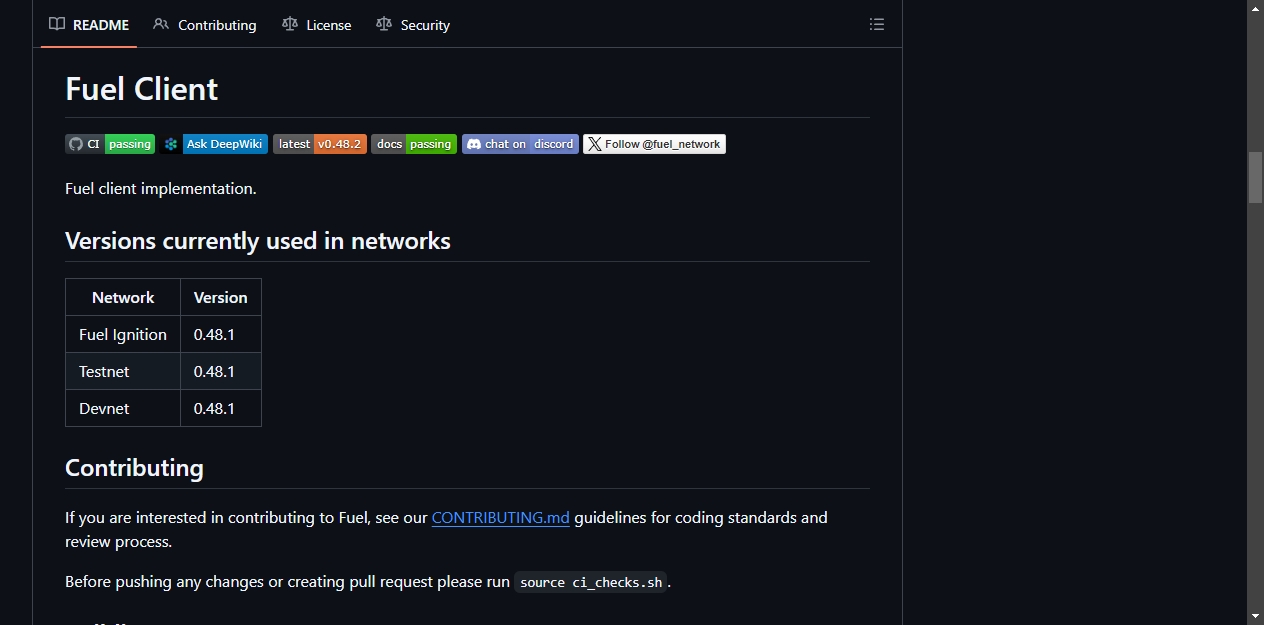
Task: Switch to the License tab
Action: [x=316, y=24]
